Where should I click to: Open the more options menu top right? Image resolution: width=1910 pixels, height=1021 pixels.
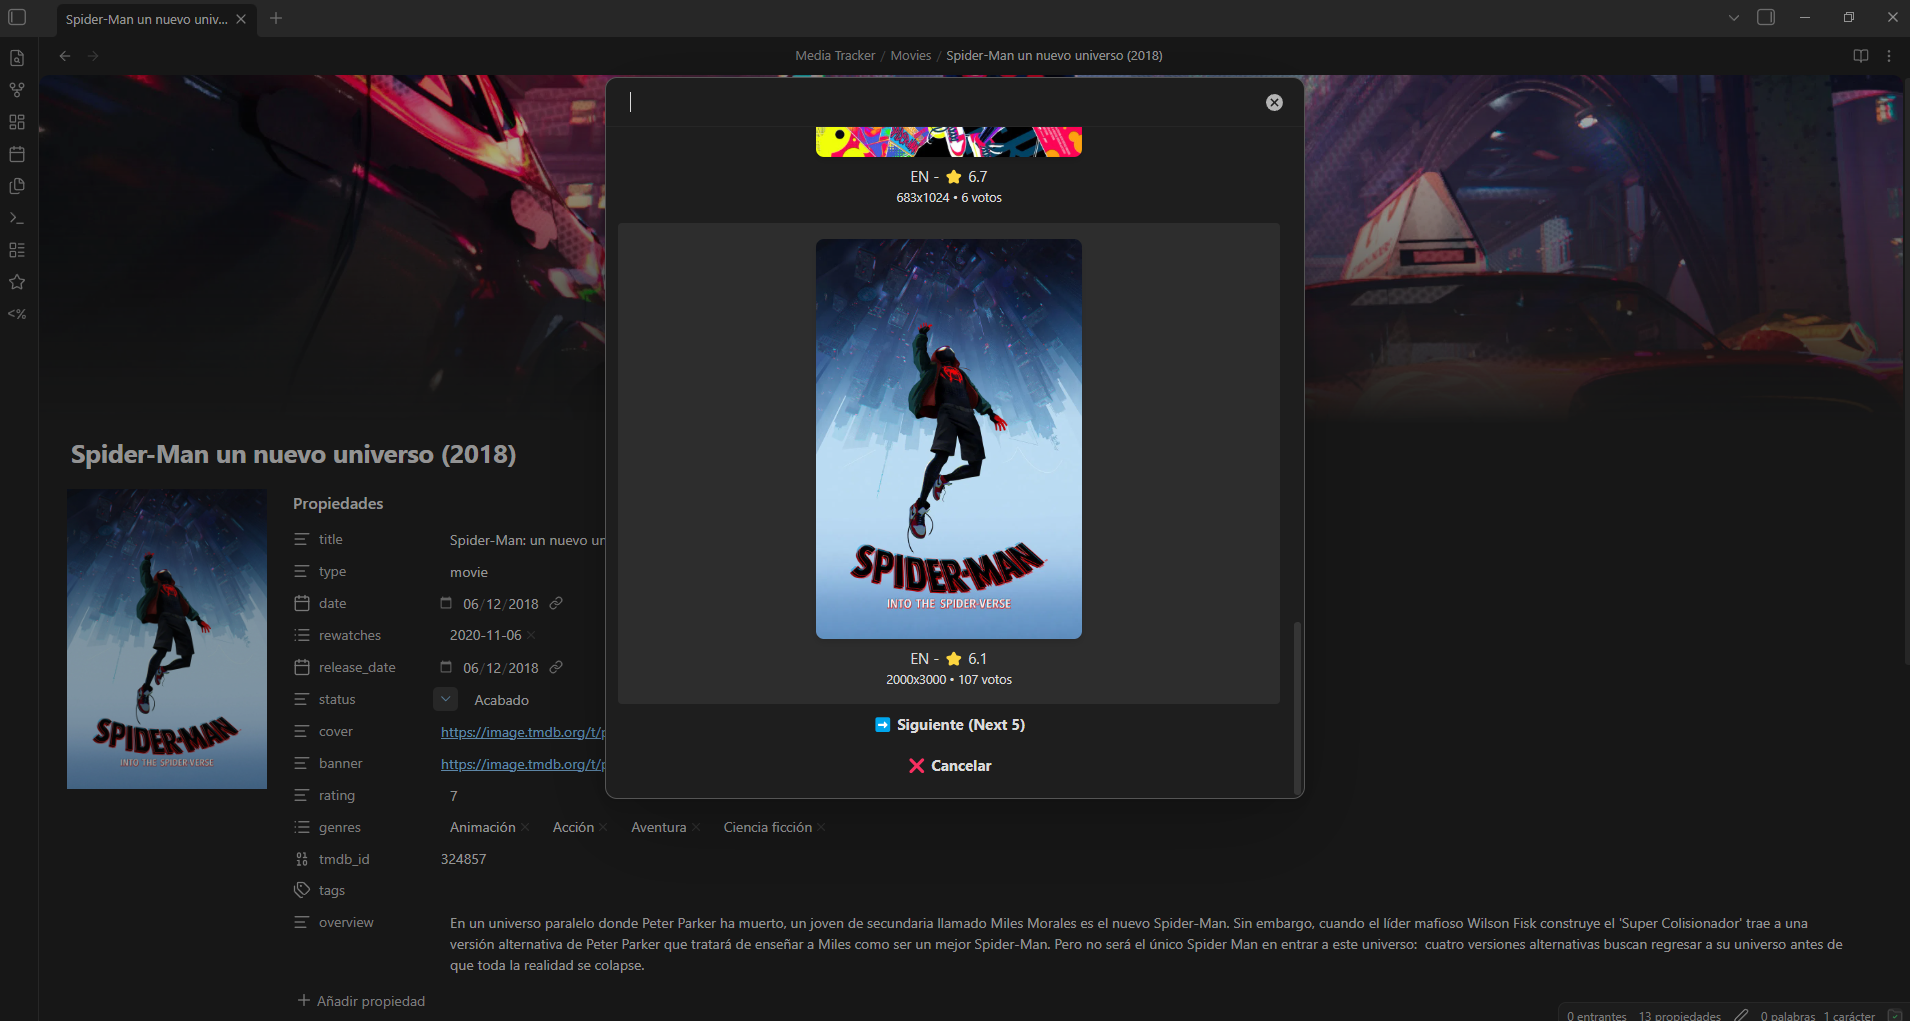coord(1890,55)
